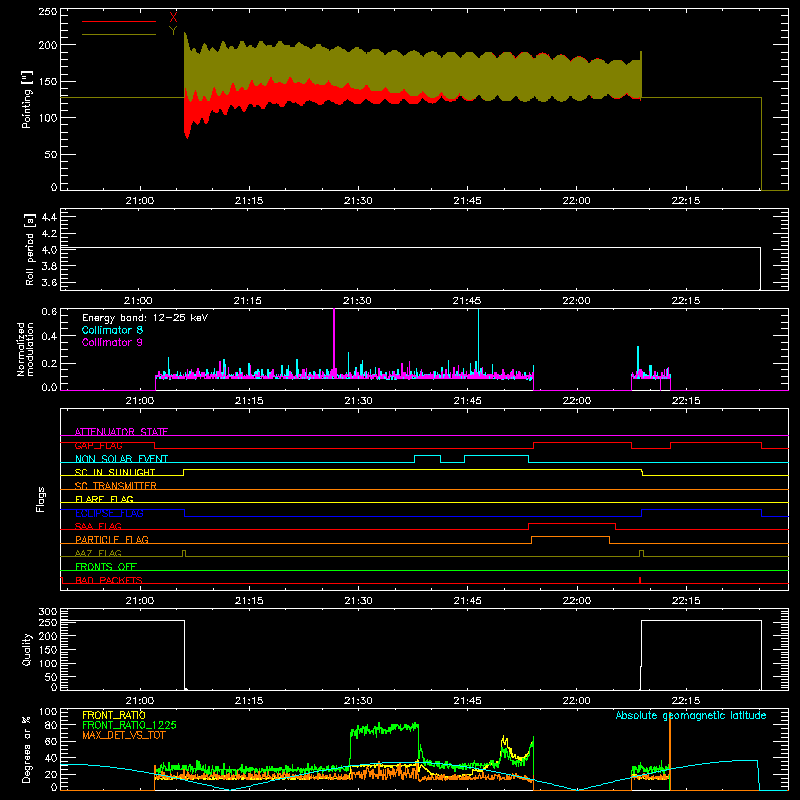The height and width of the screenshot is (800, 800).
Task: Click the raised SAA_FLAG segment
Action: pos(572,523)
